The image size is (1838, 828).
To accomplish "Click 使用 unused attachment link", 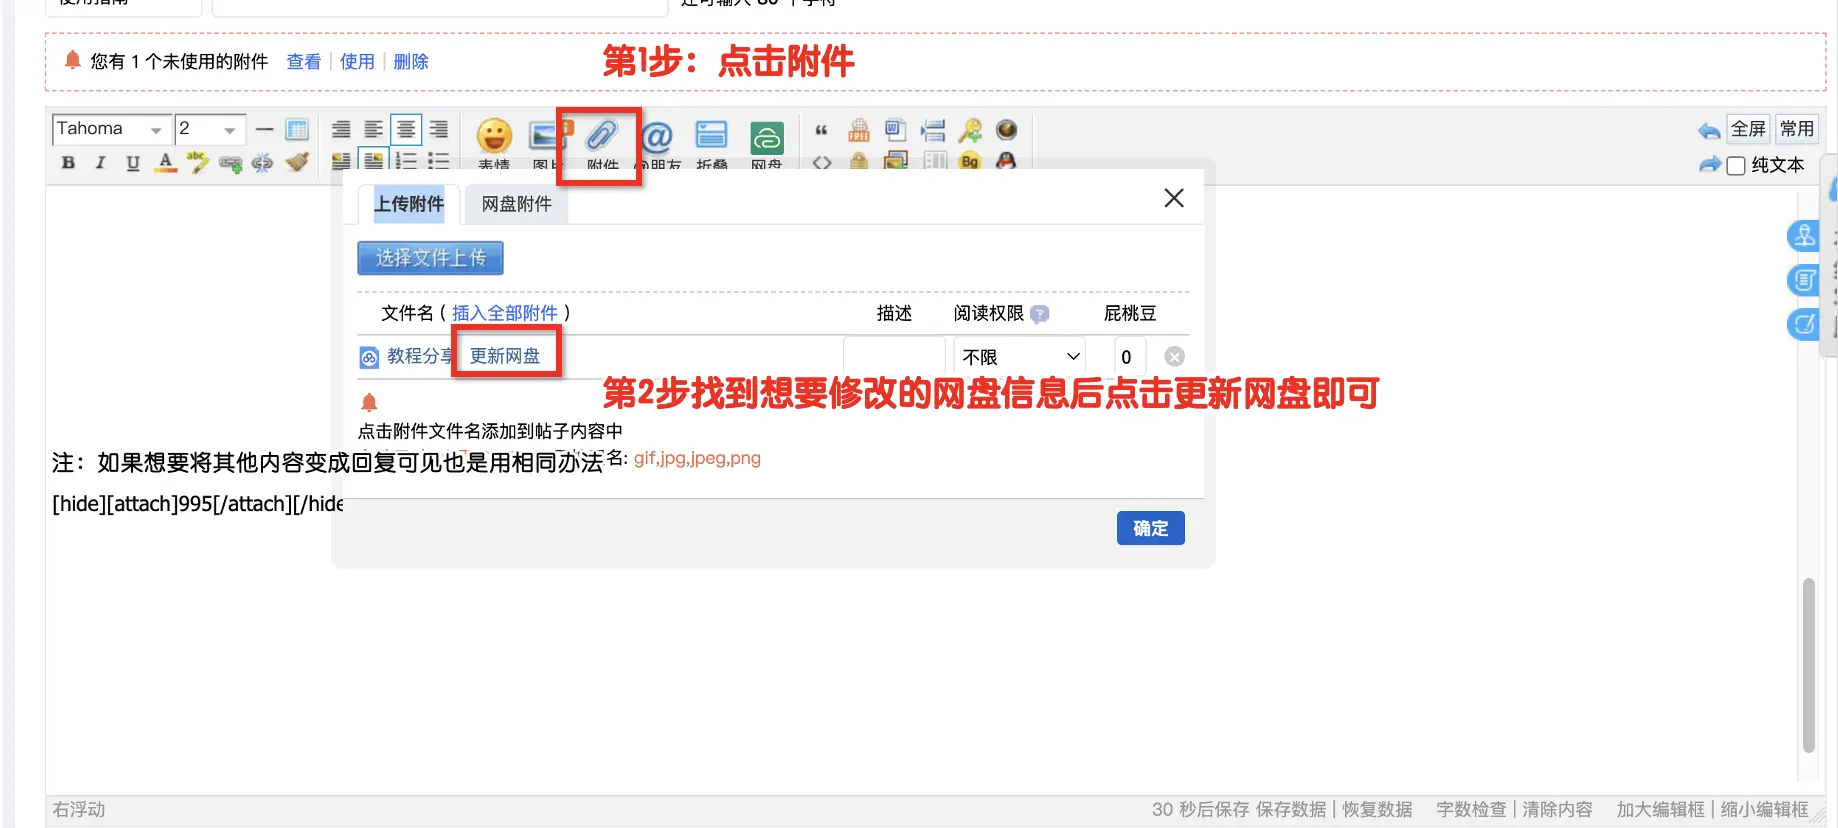I will point(357,62).
